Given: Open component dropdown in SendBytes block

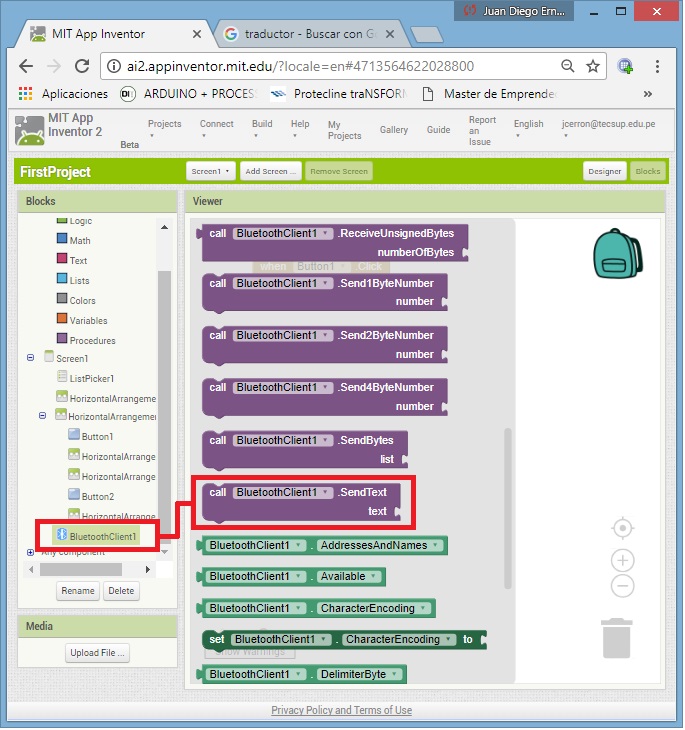Looking at the screenshot, I should pos(283,440).
